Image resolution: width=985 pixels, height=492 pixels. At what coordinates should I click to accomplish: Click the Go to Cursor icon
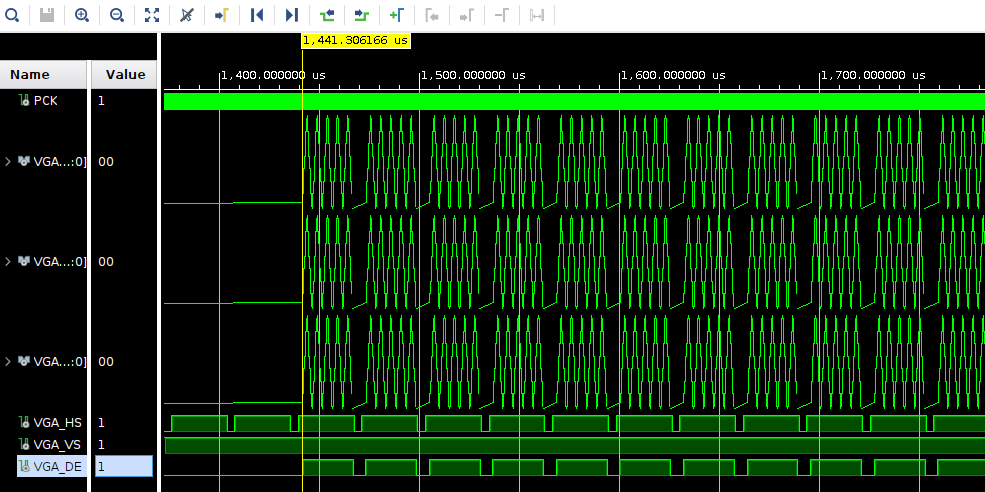click(222, 14)
